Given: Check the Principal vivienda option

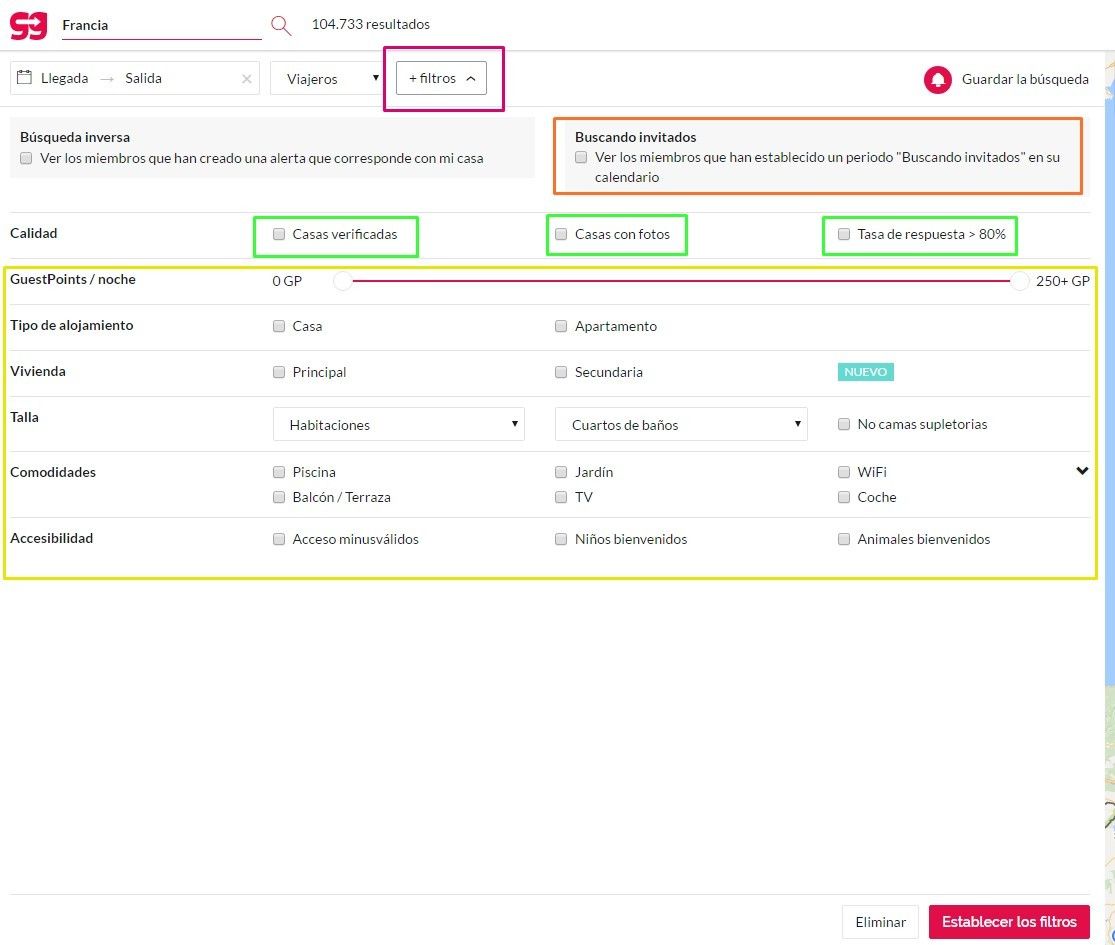Looking at the screenshot, I should tap(279, 372).
